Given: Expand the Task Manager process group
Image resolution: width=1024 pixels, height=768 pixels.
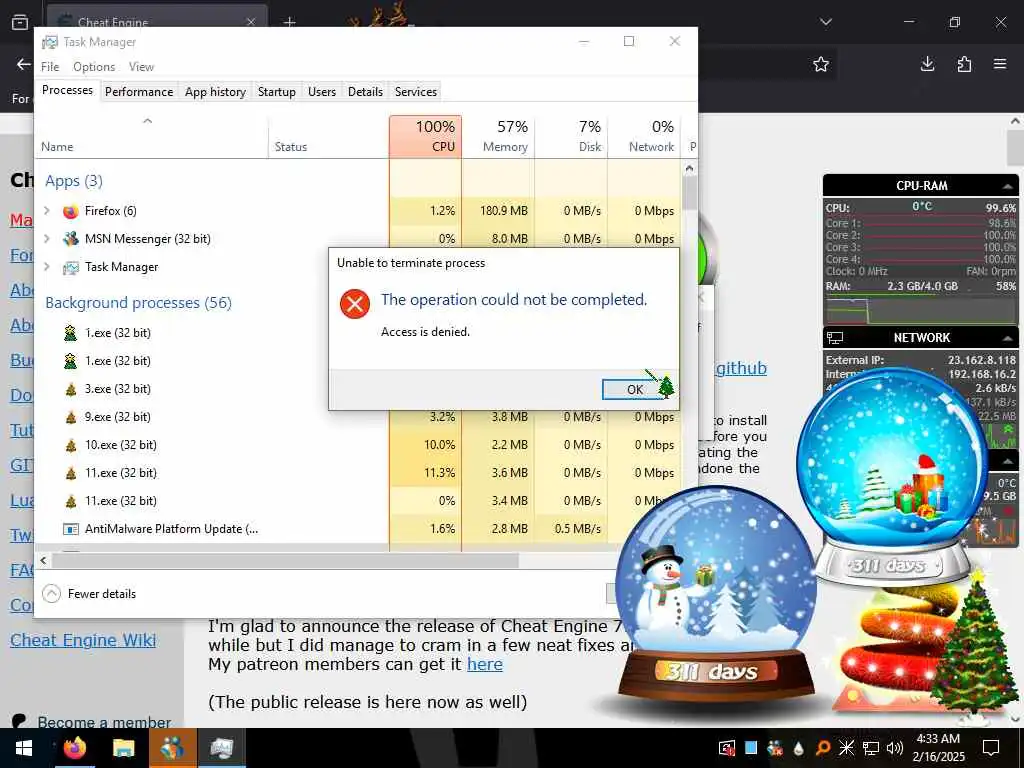Looking at the screenshot, I should [47, 266].
